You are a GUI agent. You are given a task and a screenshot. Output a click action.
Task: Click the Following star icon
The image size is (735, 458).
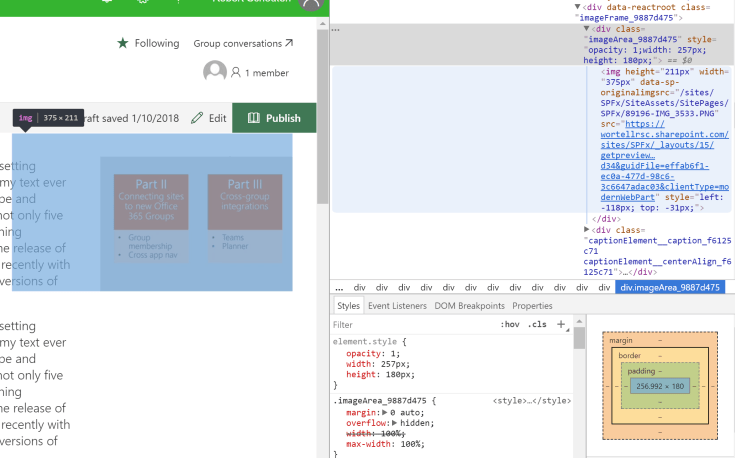(123, 43)
